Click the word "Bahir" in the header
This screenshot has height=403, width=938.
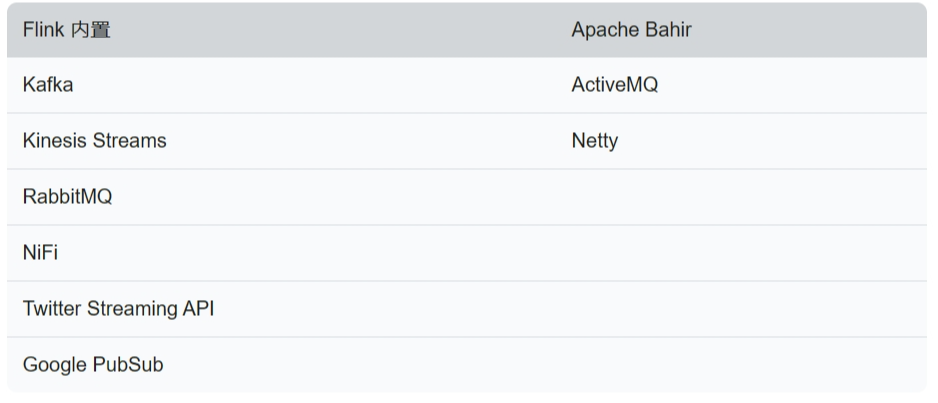pyautogui.click(x=668, y=30)
